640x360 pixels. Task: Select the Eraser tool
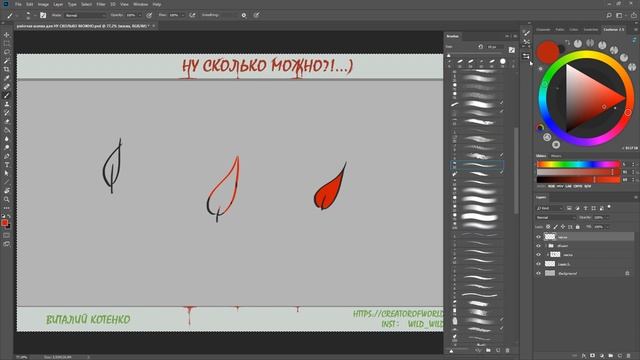click(7, 122)
